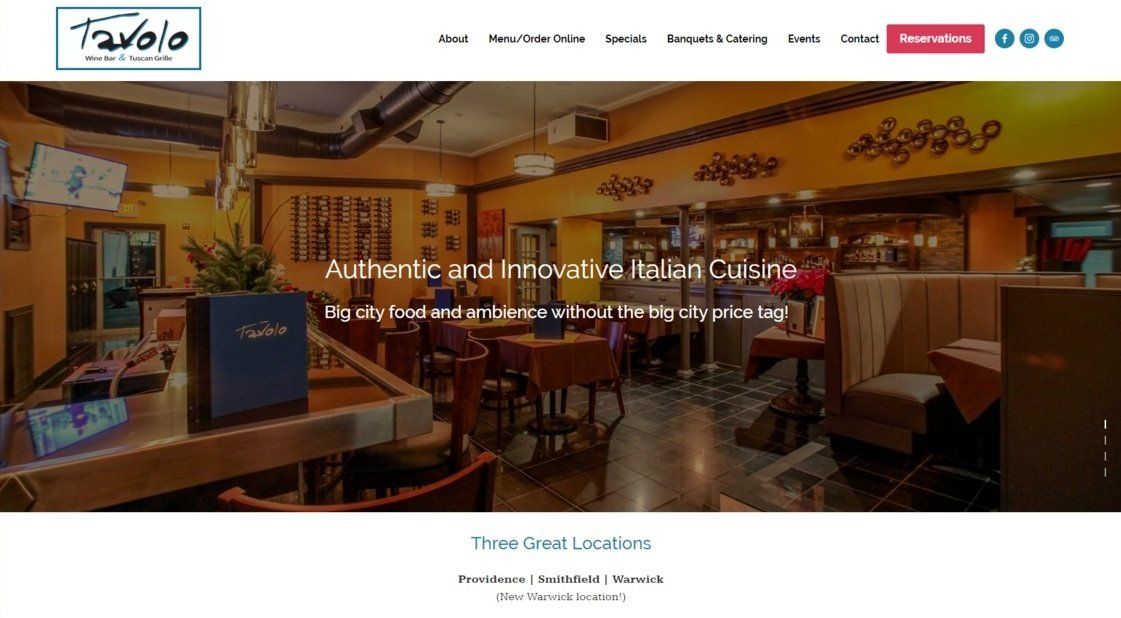The width and height of the screenshot is (1121, 618).
Task: Open the About menu item
Action: 453,39
